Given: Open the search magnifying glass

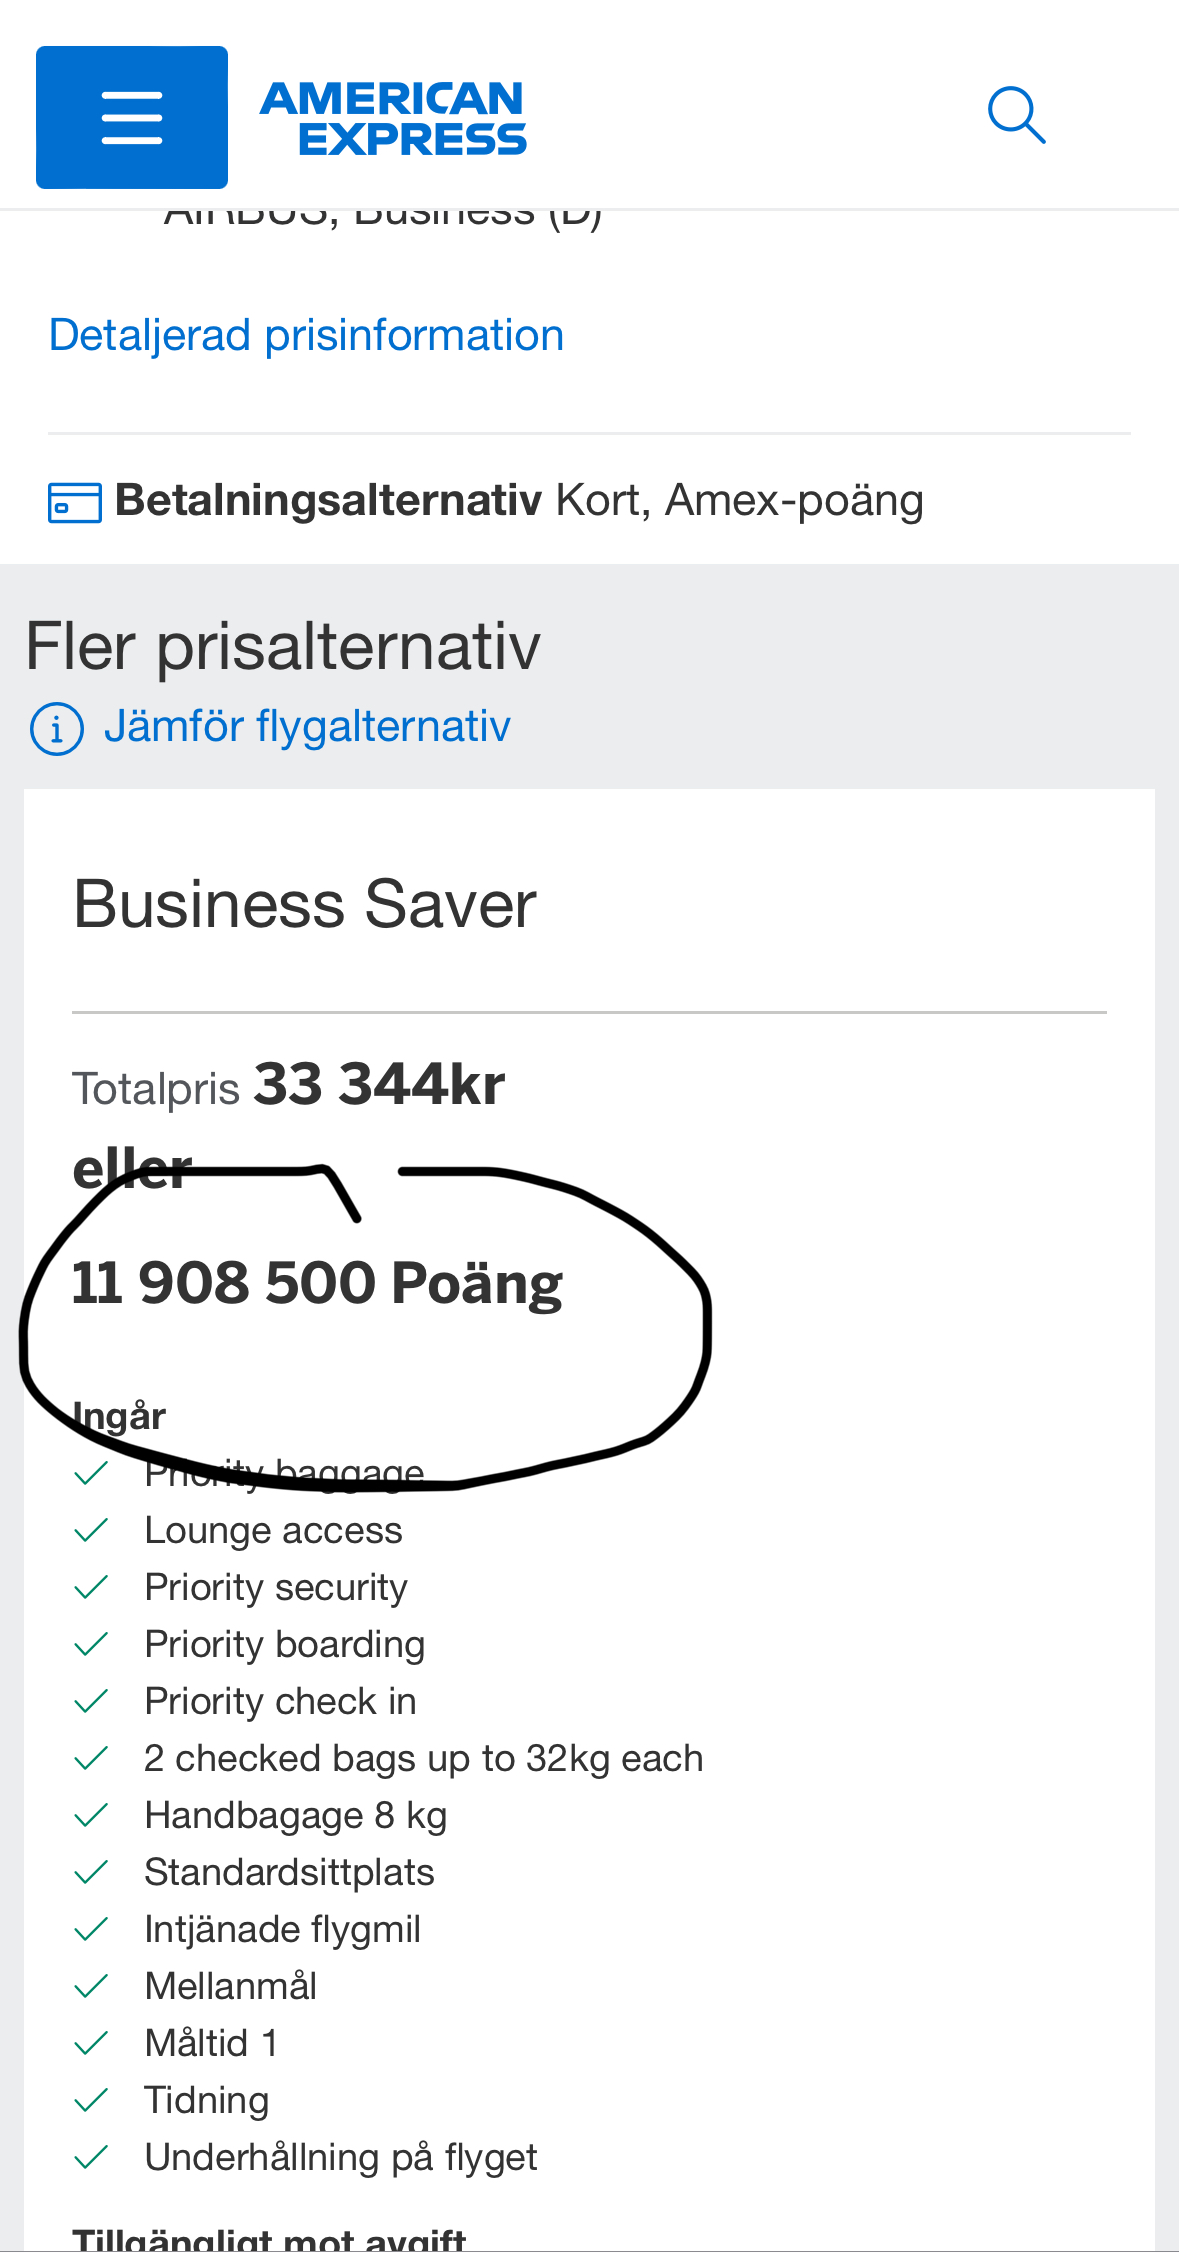Looking at the screenshot, I should (1016, 114).
